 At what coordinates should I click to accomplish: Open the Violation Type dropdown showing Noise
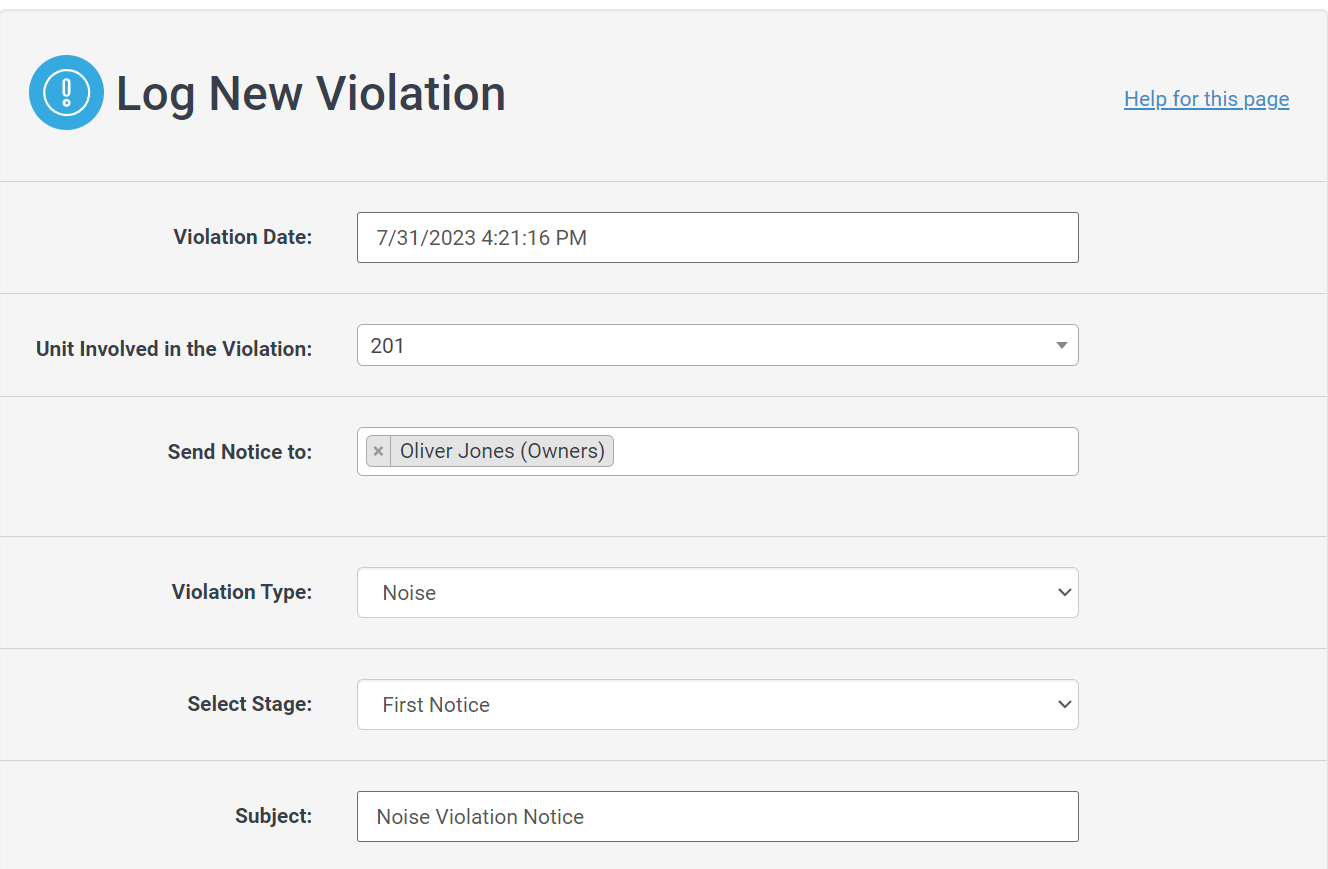tap(717, 593)
